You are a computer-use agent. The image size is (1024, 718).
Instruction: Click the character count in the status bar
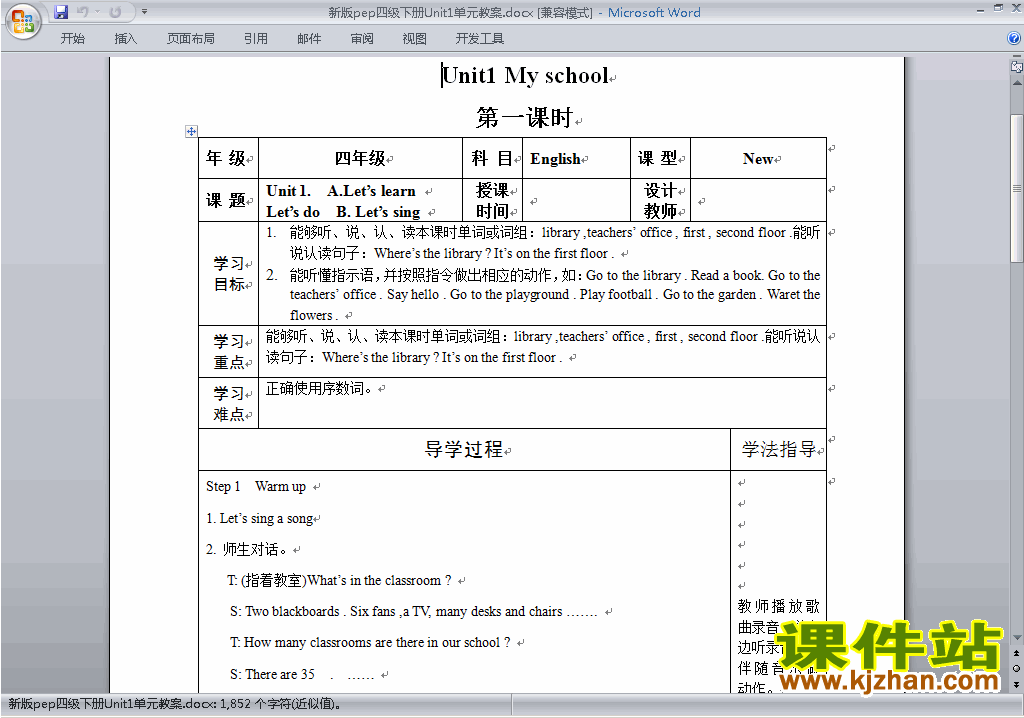pyautogui.click(x=280, y=704)
